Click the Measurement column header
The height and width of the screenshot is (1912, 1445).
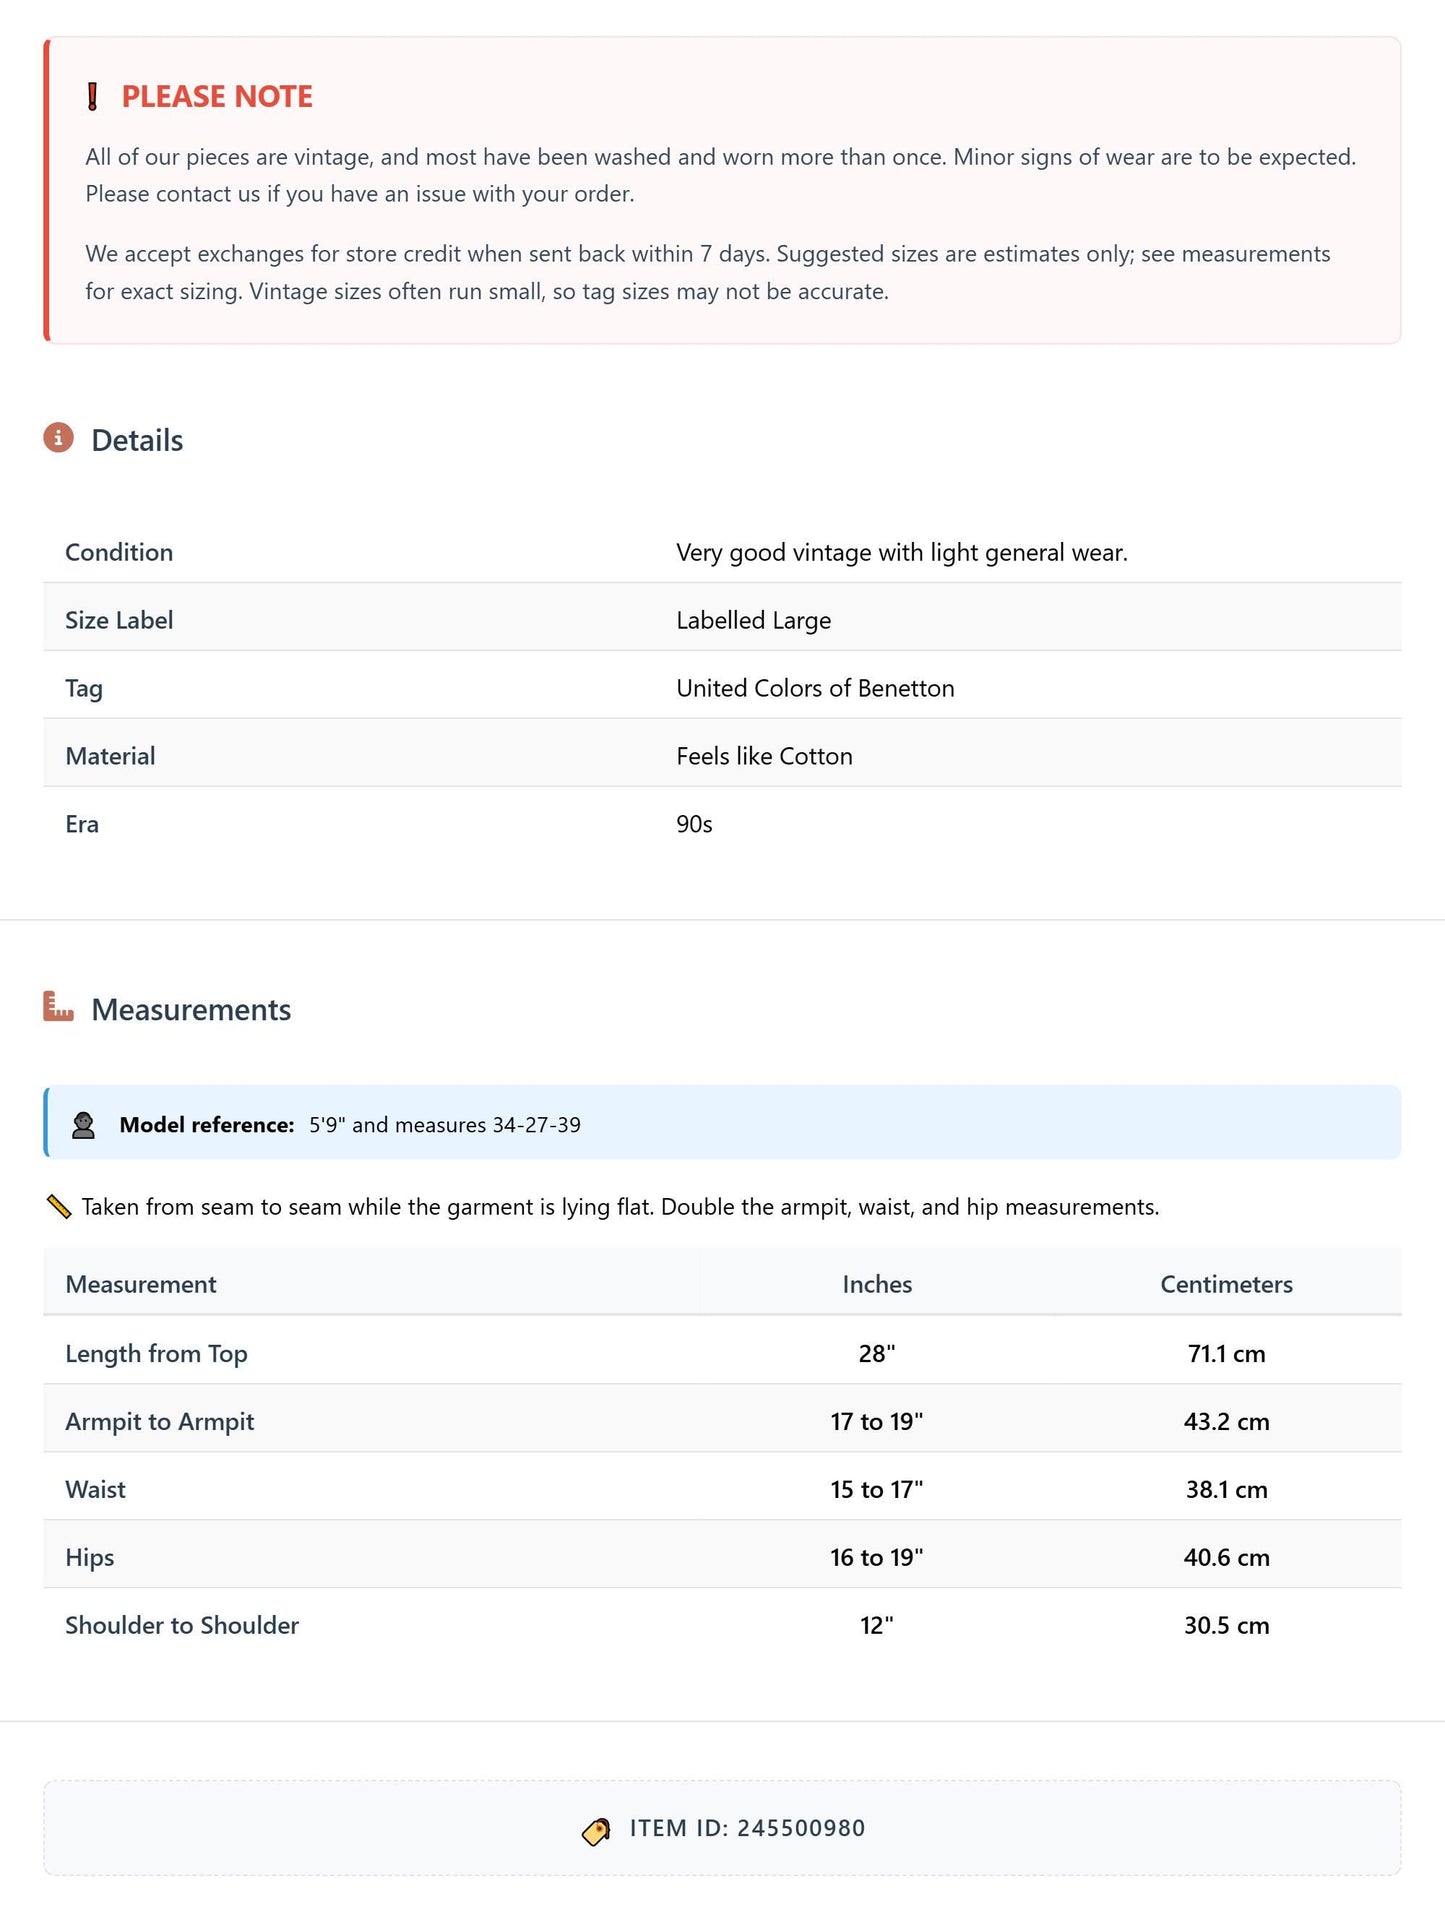pos(141,1284)
